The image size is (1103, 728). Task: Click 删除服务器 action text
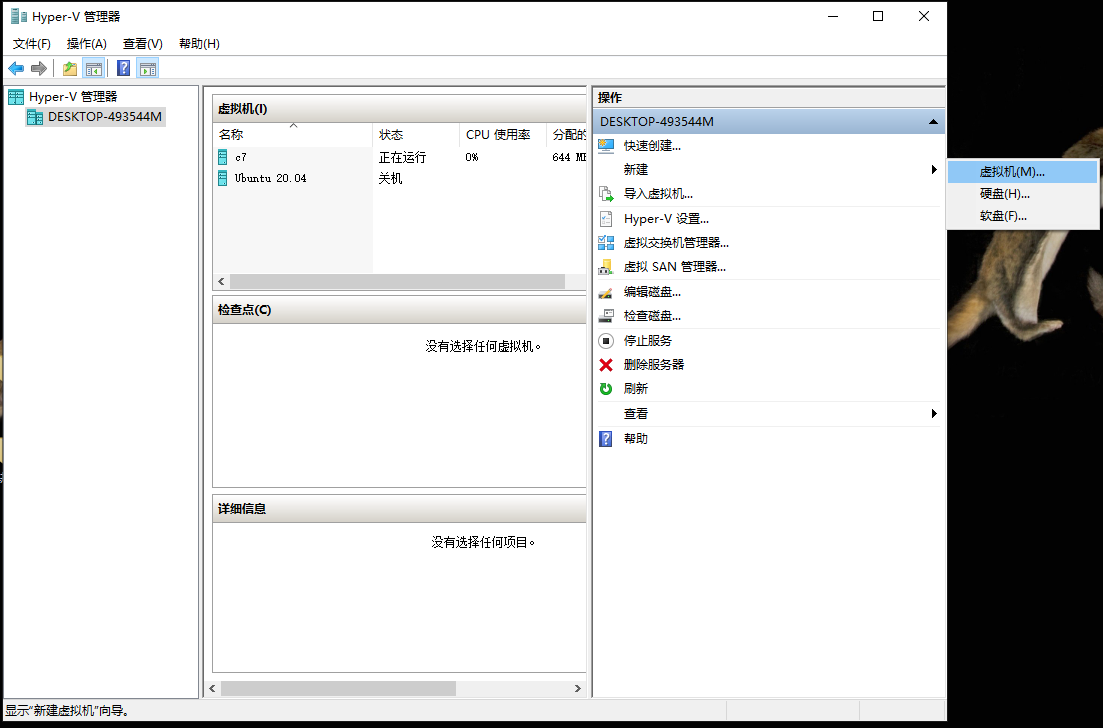[x=653, y=365]
